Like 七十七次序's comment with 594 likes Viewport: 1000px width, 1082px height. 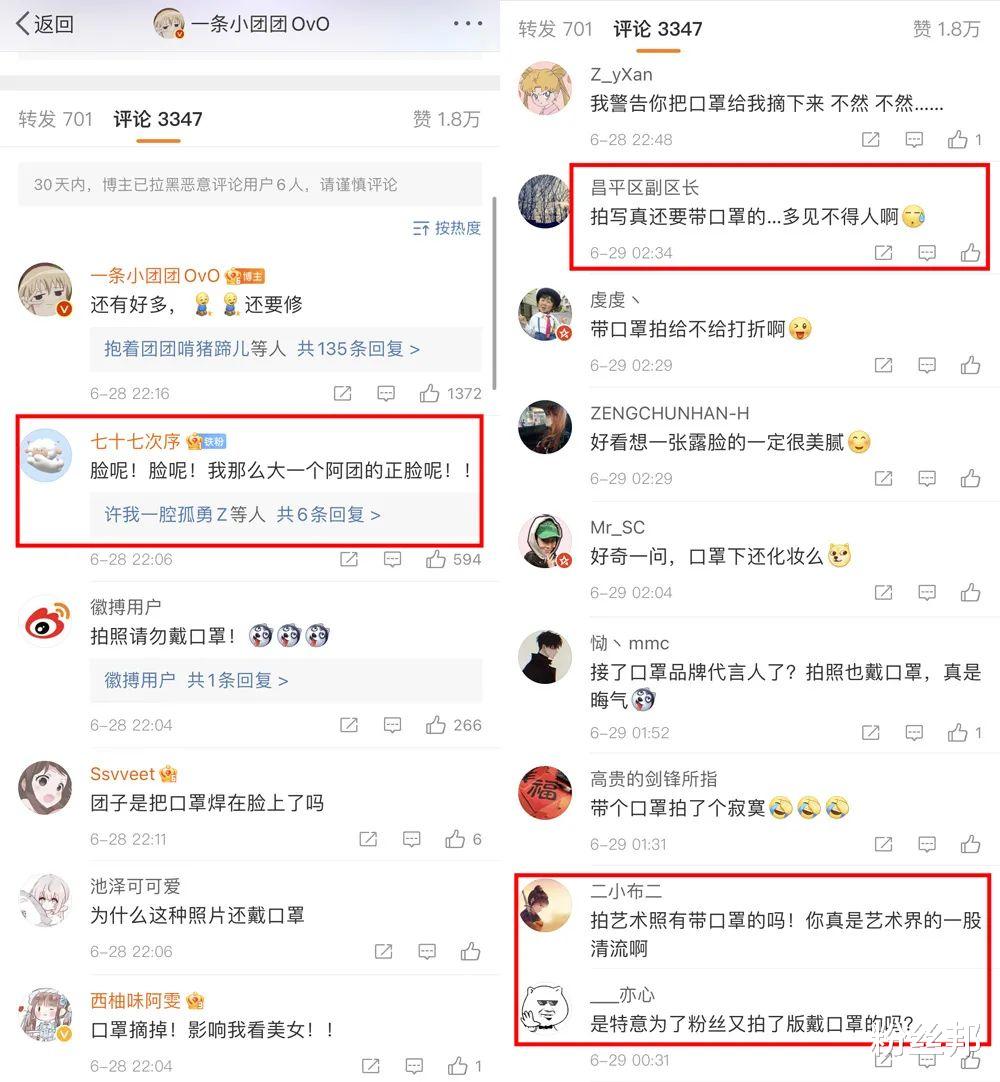pos(435,559)
